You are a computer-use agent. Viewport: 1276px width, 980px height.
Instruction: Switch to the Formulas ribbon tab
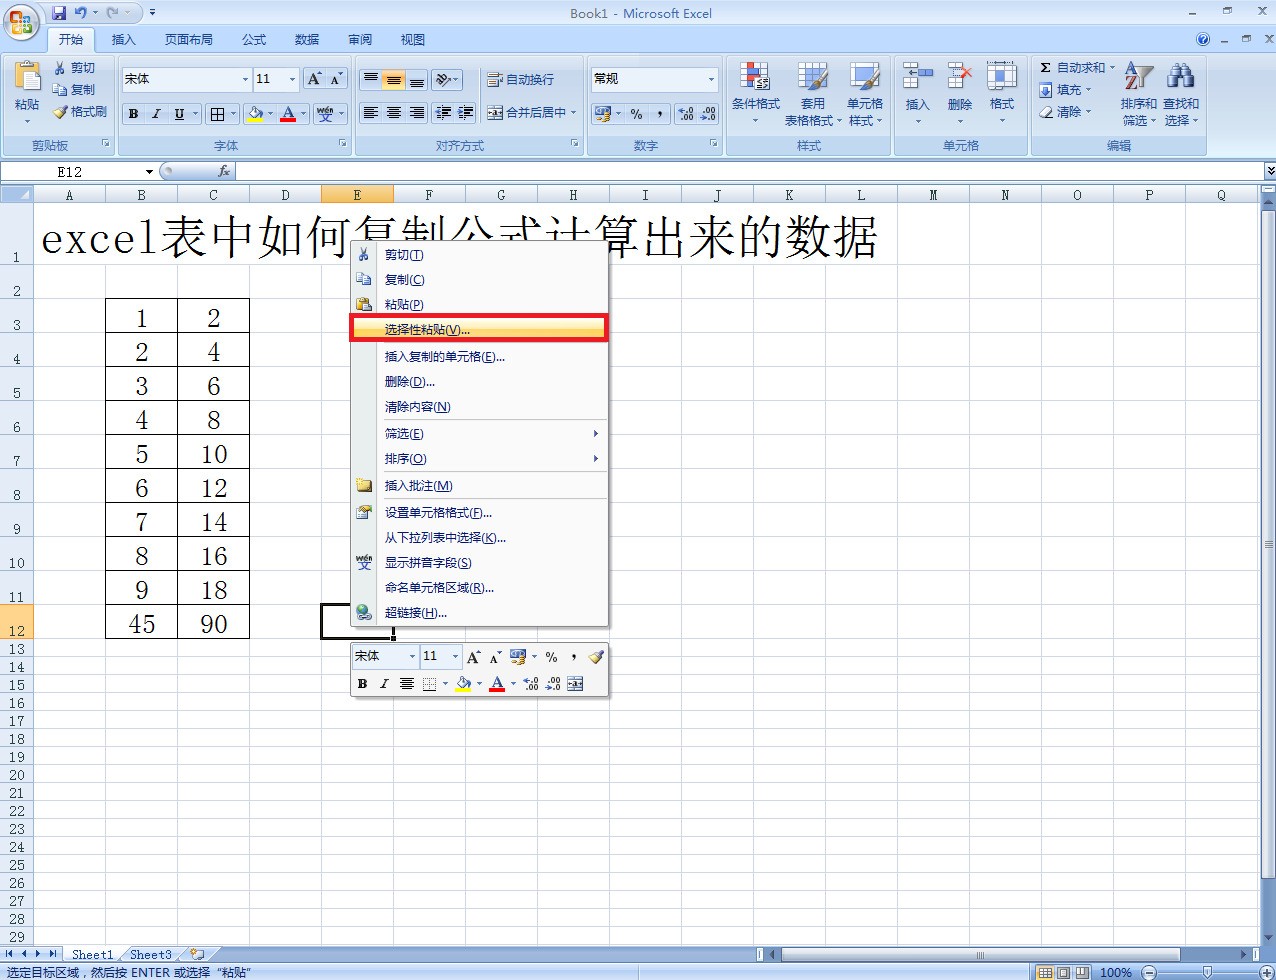(254, 40)
